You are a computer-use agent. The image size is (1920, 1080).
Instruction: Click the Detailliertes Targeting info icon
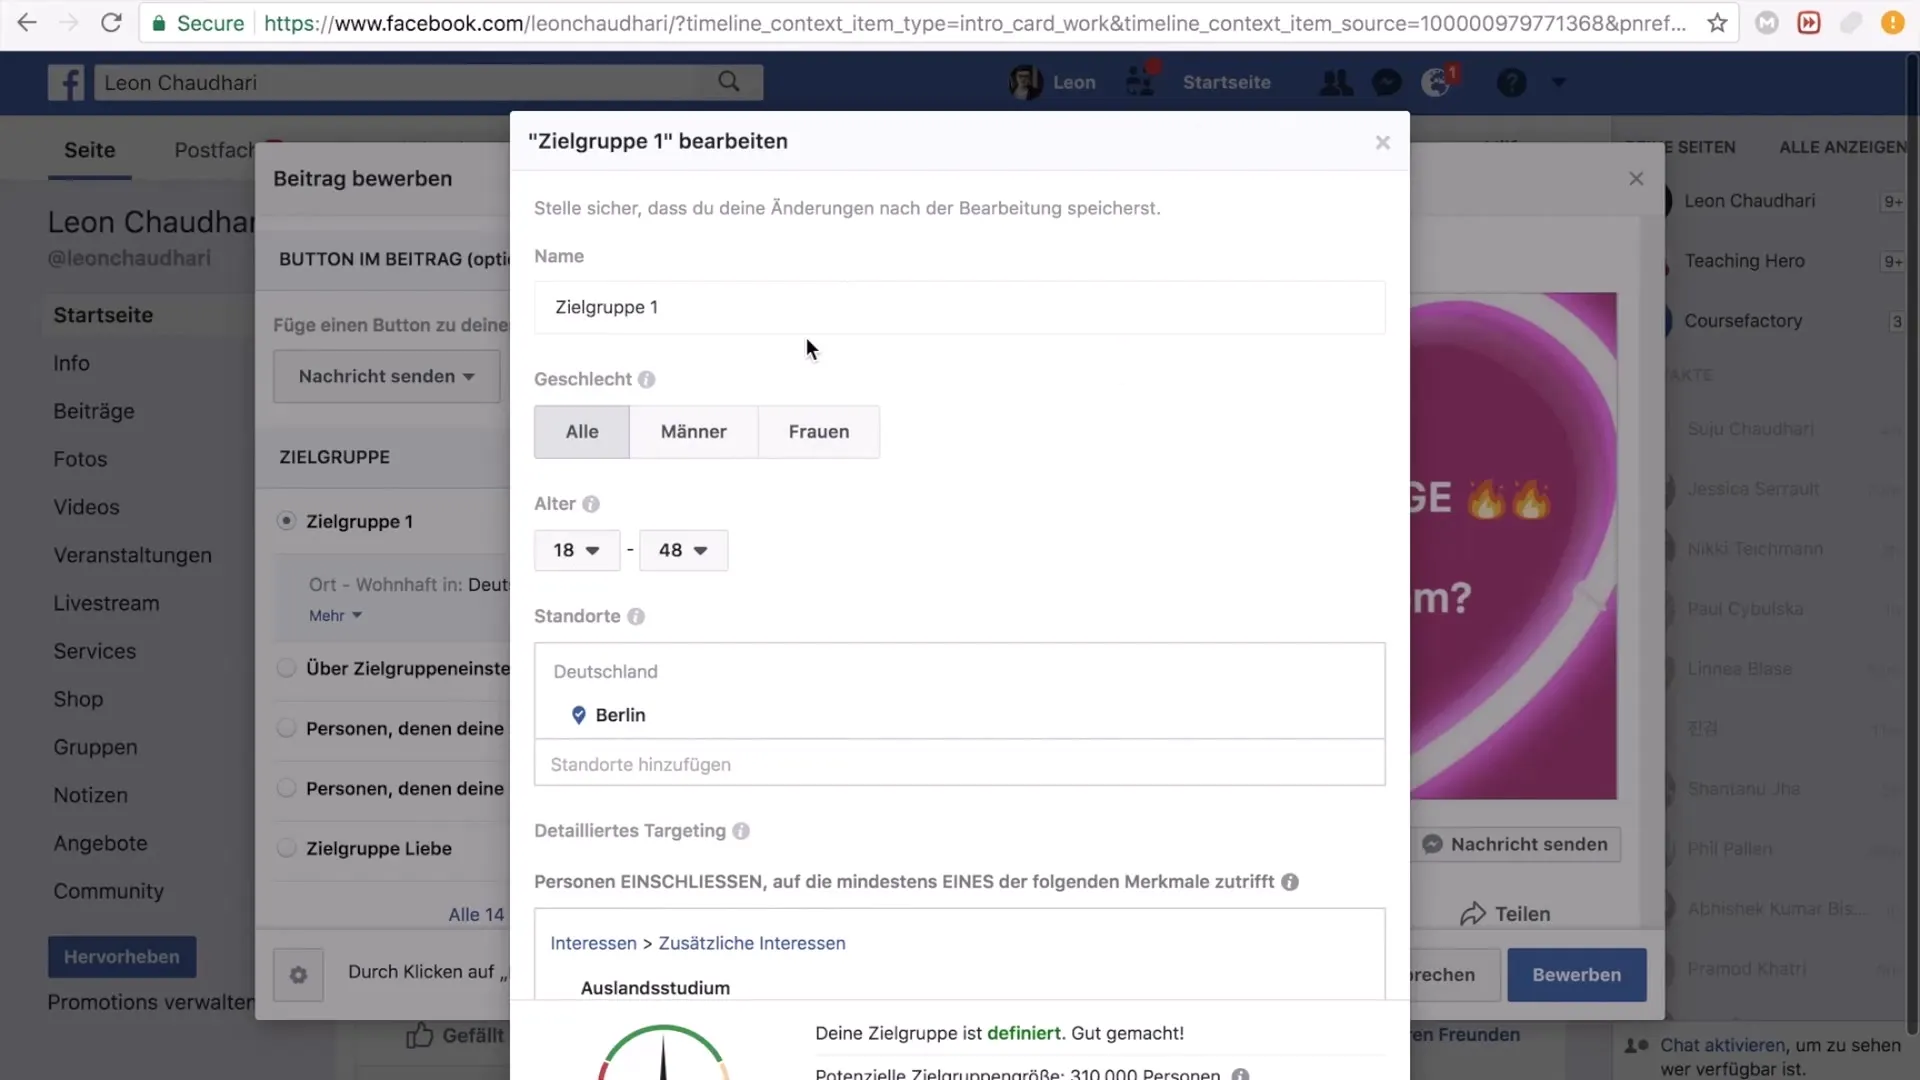741,831
